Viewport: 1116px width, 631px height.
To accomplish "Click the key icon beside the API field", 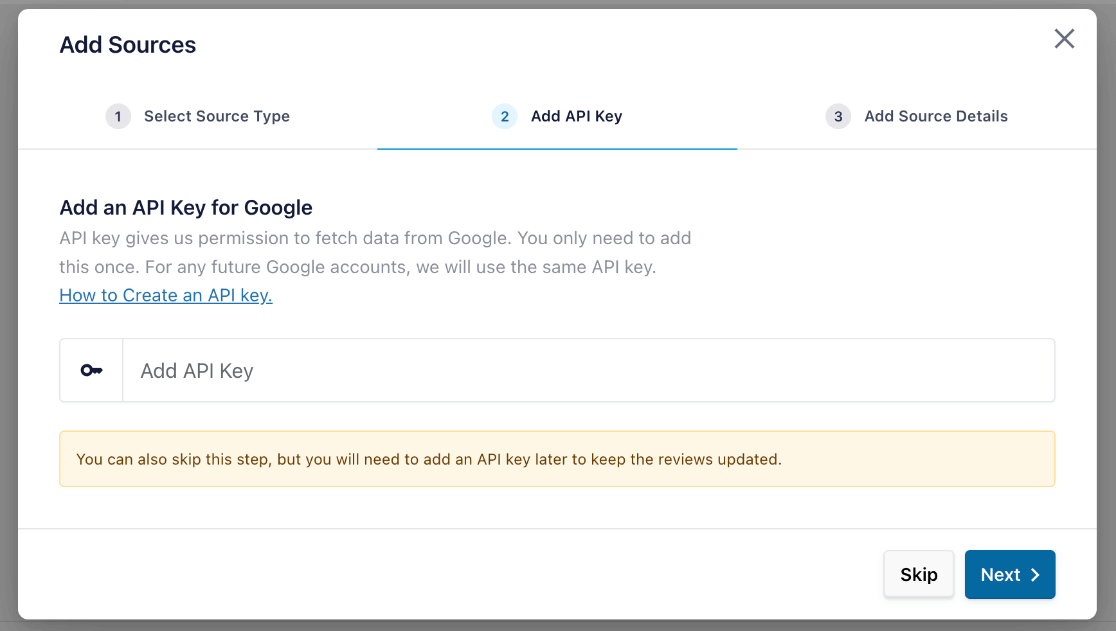I will 91,370.
